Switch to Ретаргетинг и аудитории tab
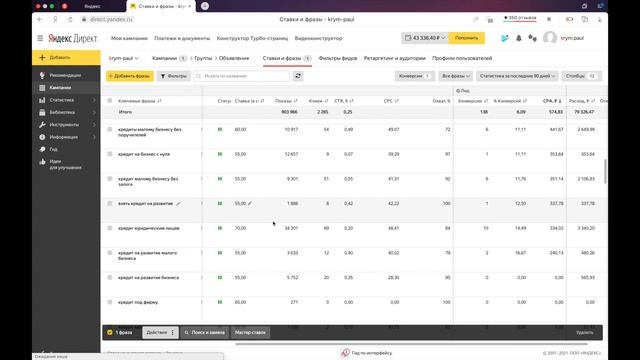The height and width of the screenshot is (360, 640). (x=395, y=58)
